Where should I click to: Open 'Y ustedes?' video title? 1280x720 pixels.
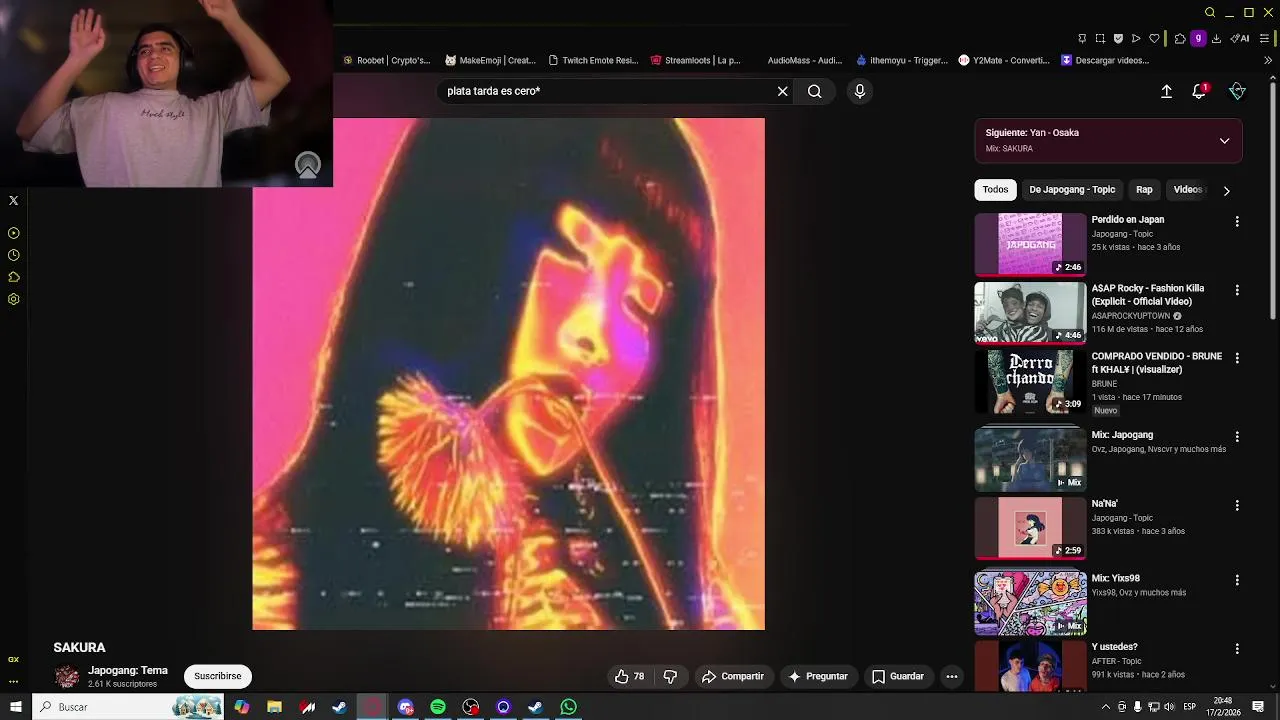[1114, 647]
